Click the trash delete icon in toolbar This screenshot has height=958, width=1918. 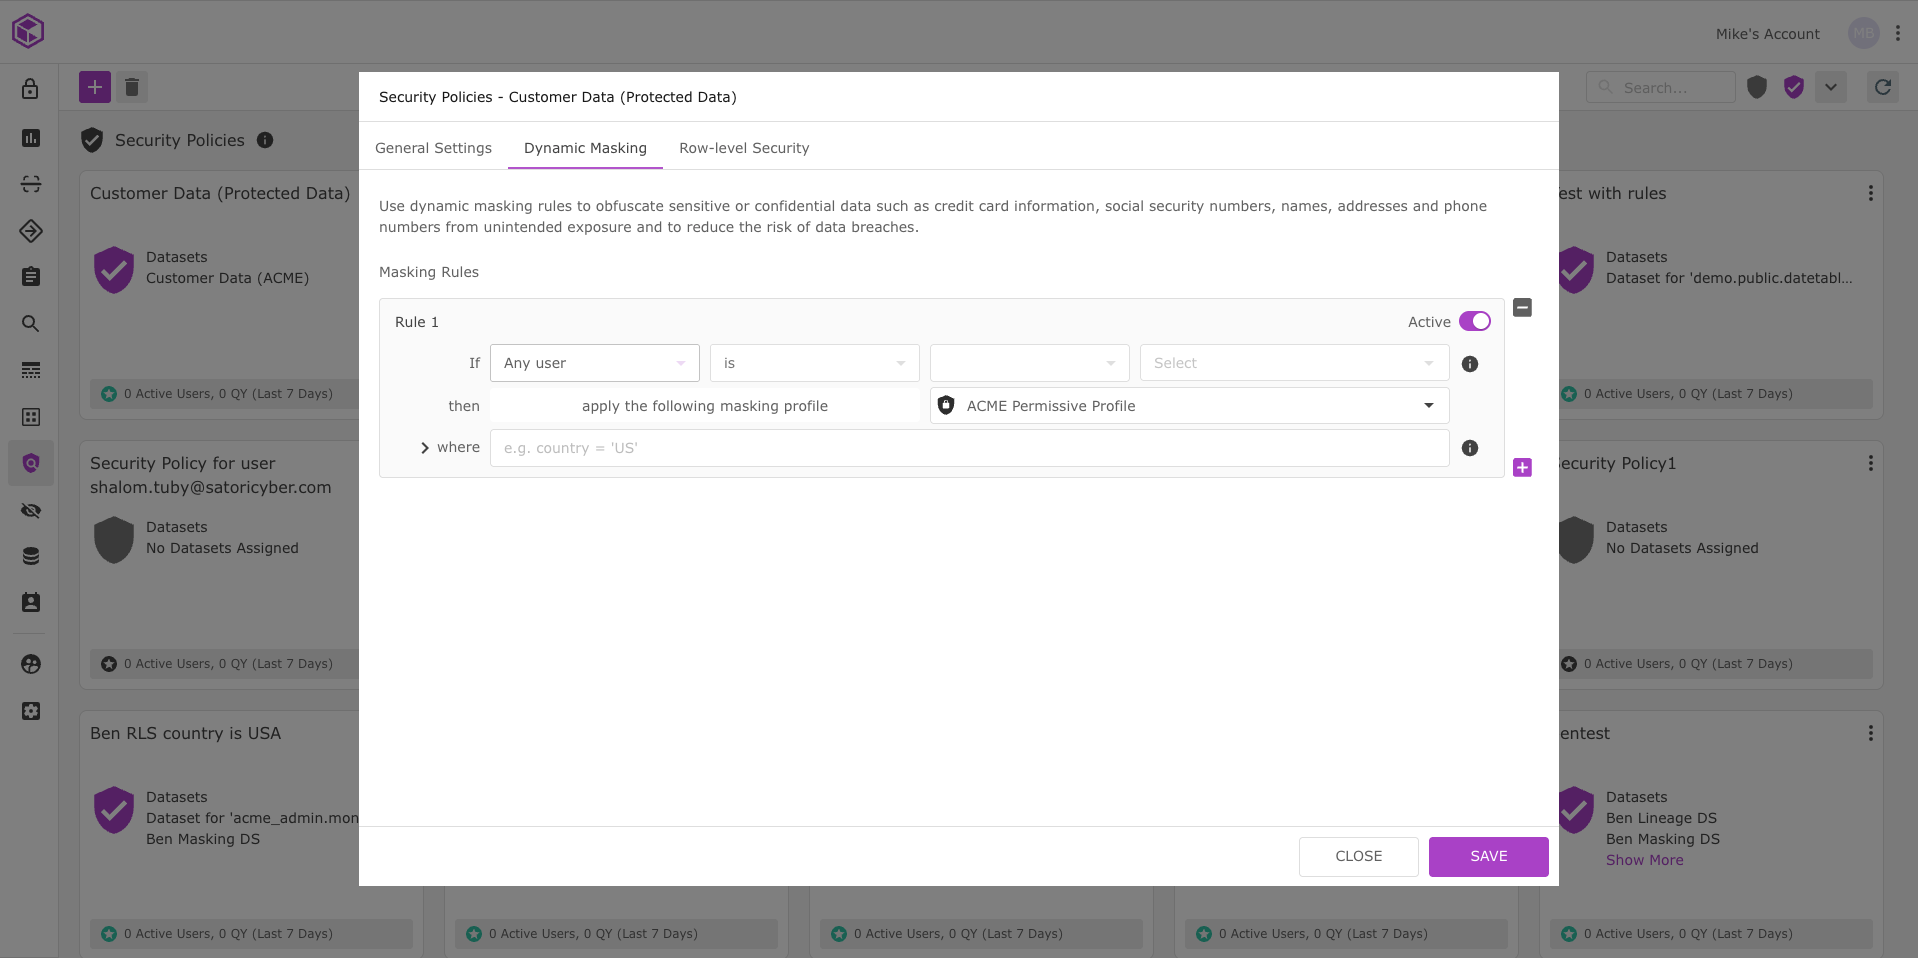[x=132, y=87]
